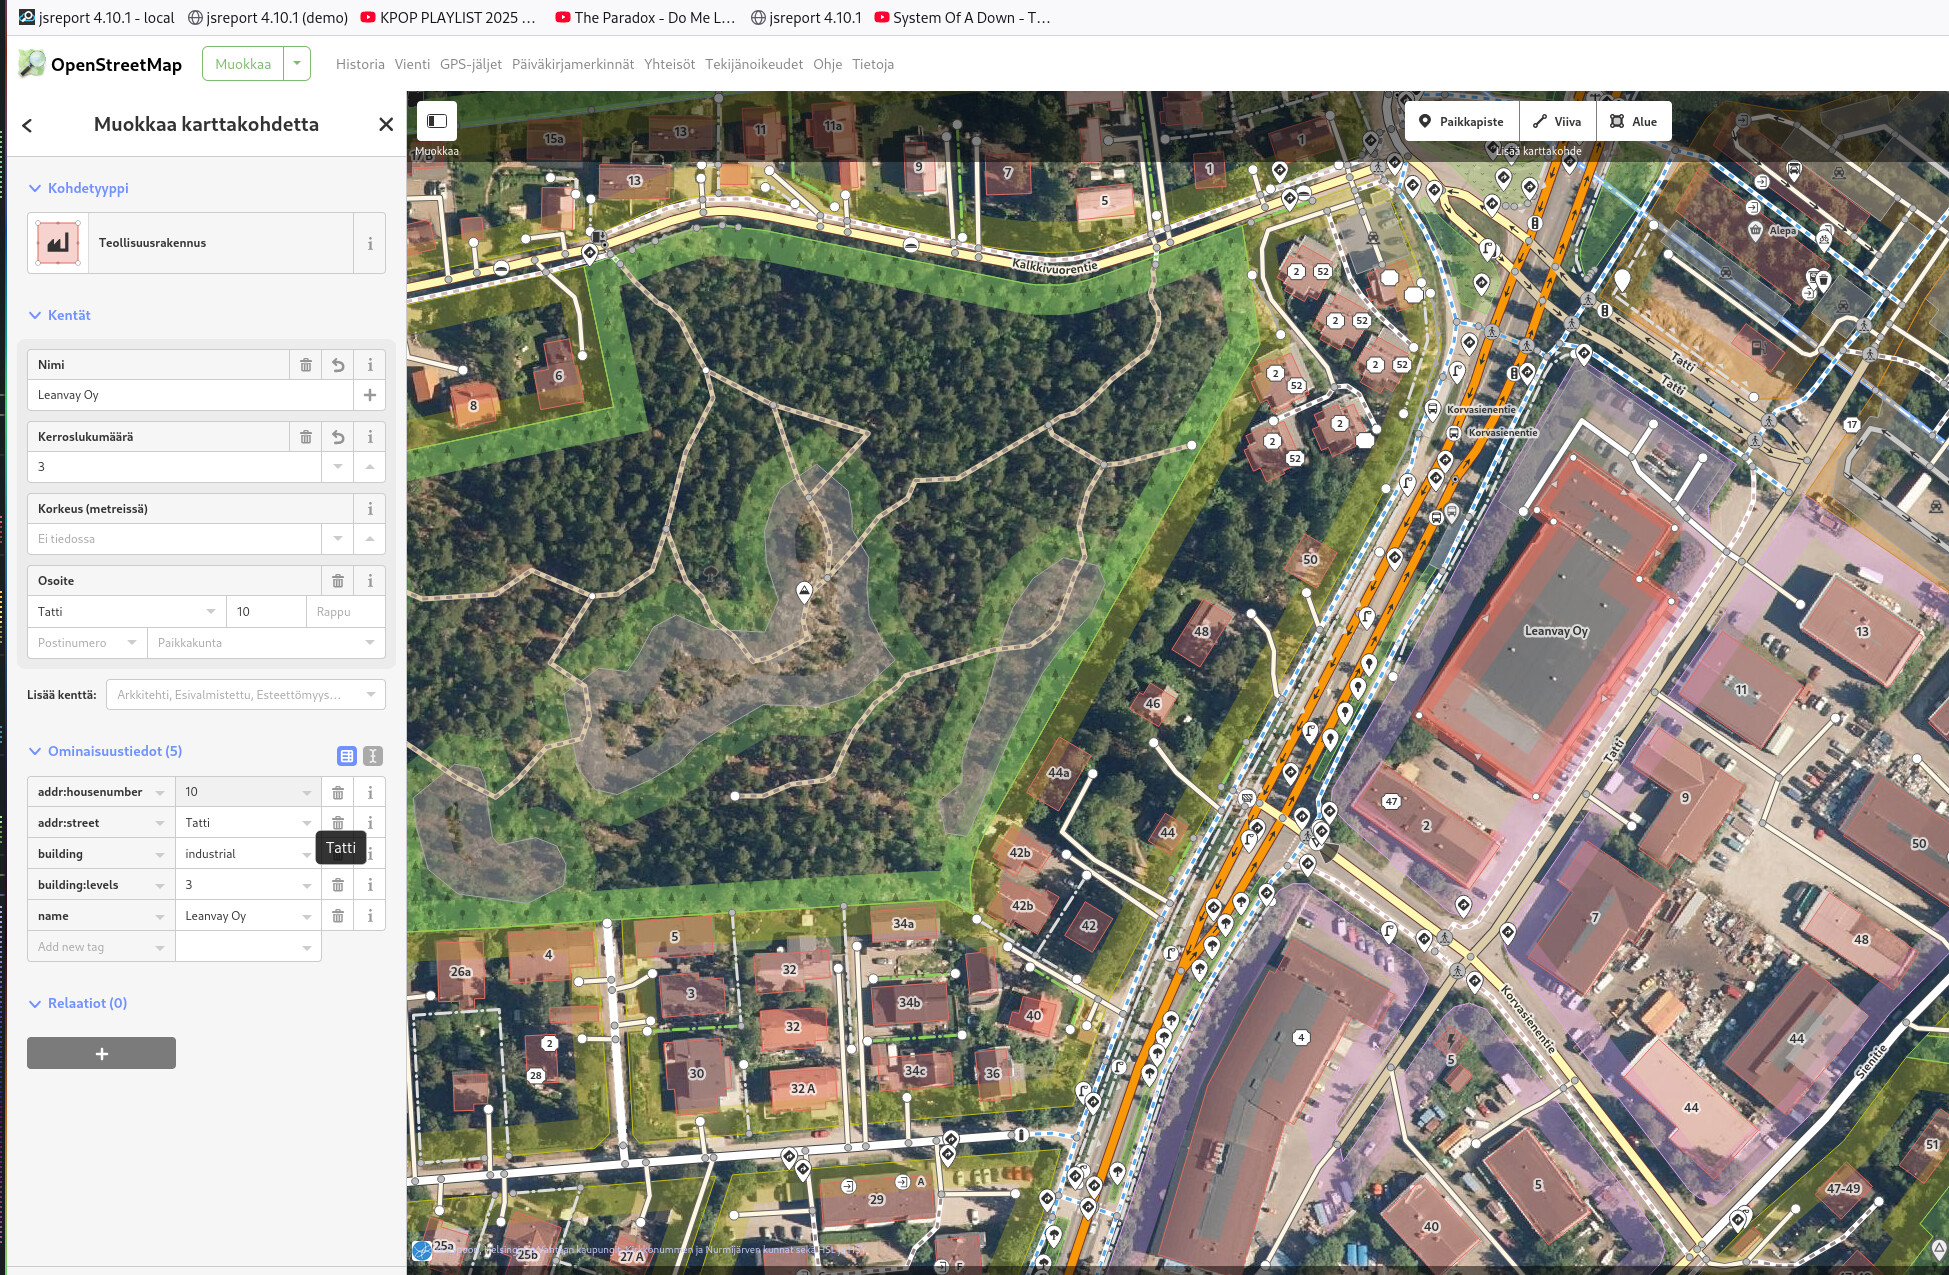This screenshot has height=1275, width=1949.
Task: Increase Kerroslukumäärä with up arrow
Action: (x=370, y=467)
